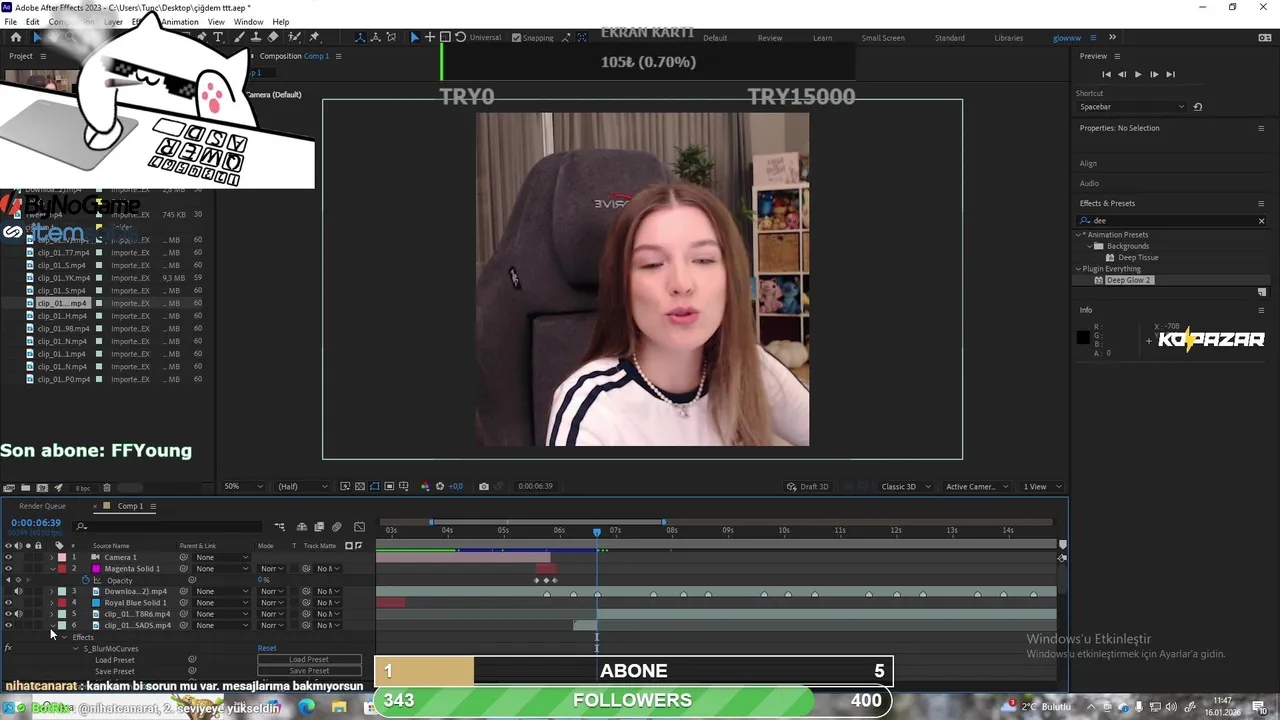
Task: Open the Help menu
Action: coord(281,22)
